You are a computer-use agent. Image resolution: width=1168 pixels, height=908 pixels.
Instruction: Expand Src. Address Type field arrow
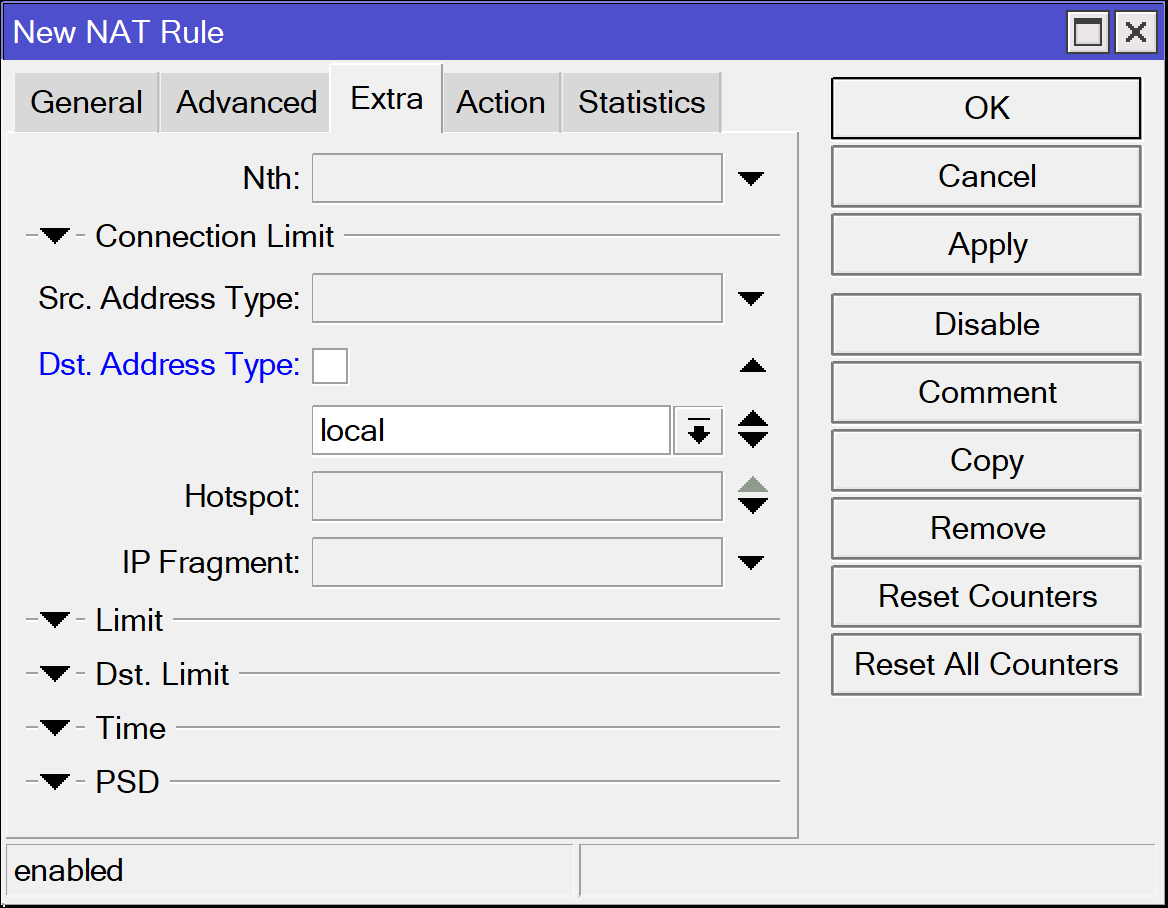(x=751, y=299)
